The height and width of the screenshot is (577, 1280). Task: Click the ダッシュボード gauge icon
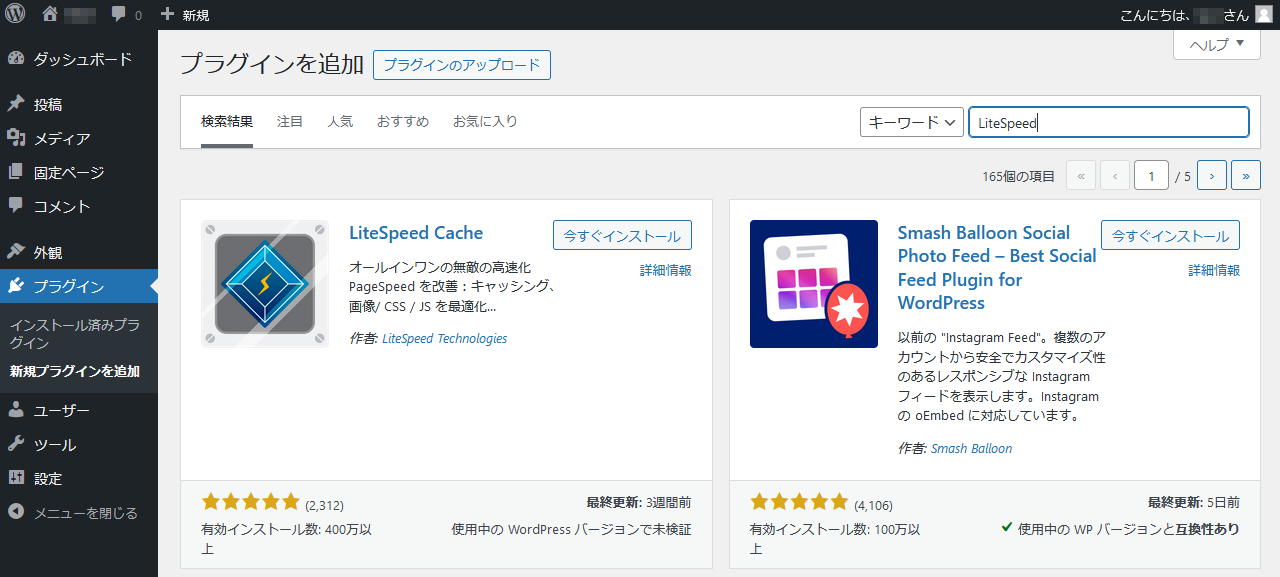click(x=15, y=59)
